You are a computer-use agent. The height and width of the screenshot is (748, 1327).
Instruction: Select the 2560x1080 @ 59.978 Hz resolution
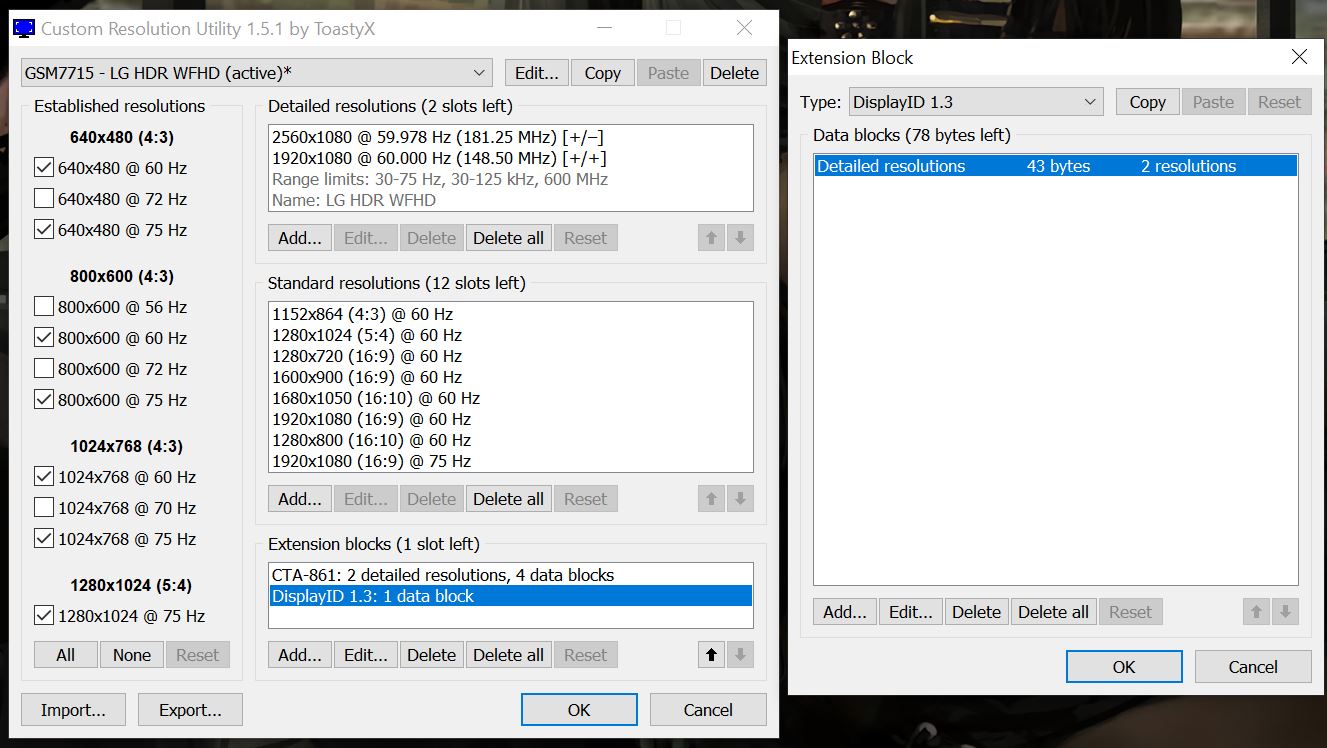(438, 138)
